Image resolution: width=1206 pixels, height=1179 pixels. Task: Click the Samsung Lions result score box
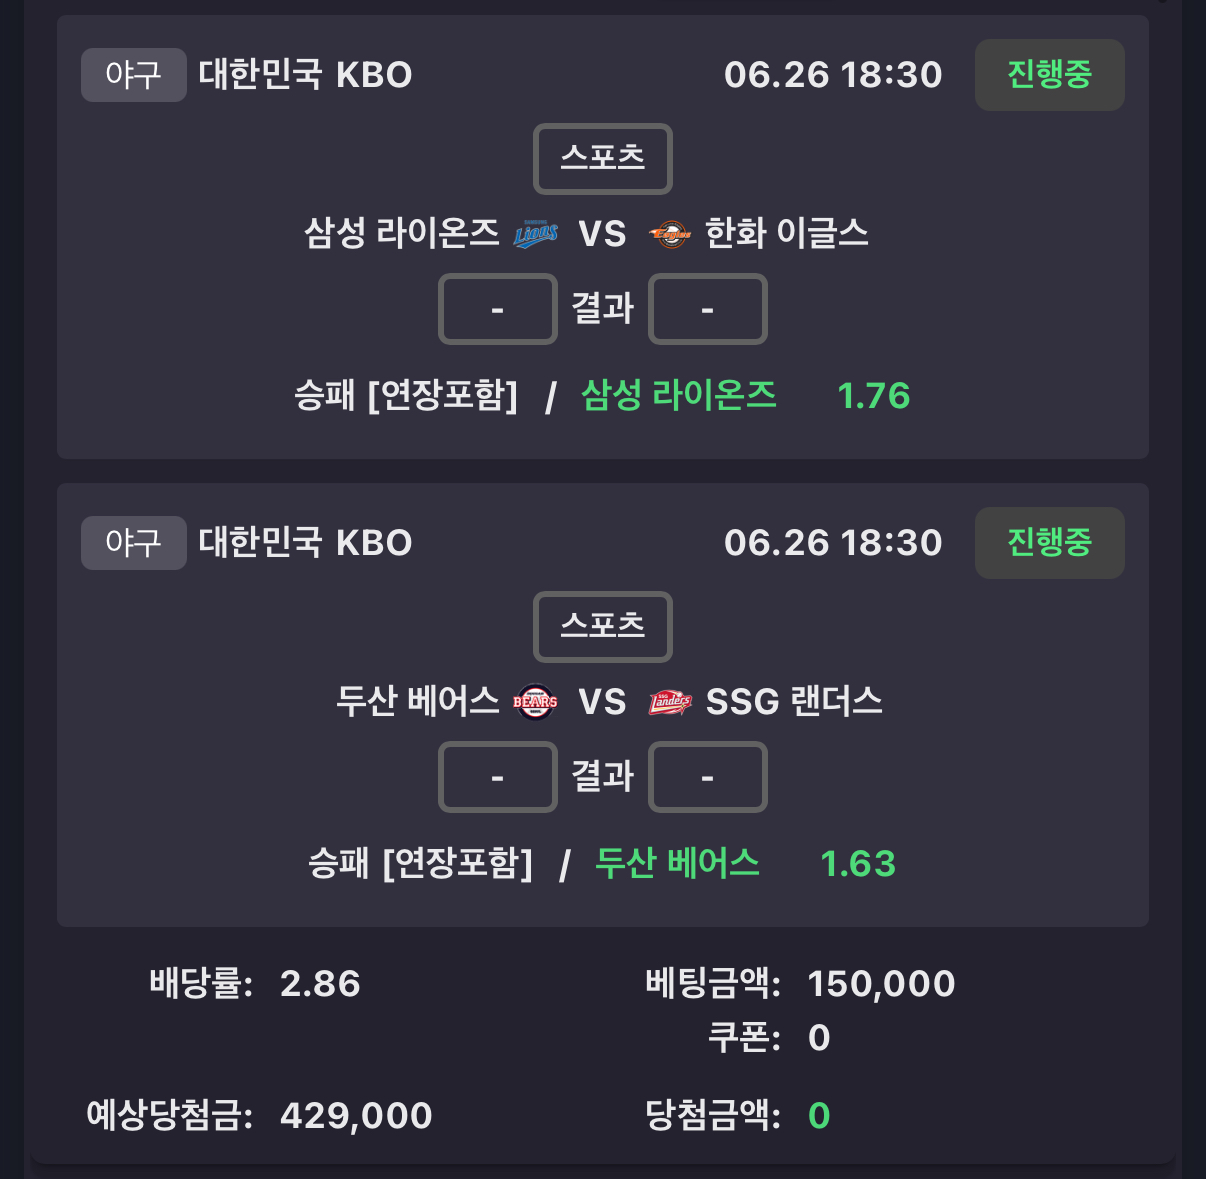pyautogui.click(x=498, y=309)
